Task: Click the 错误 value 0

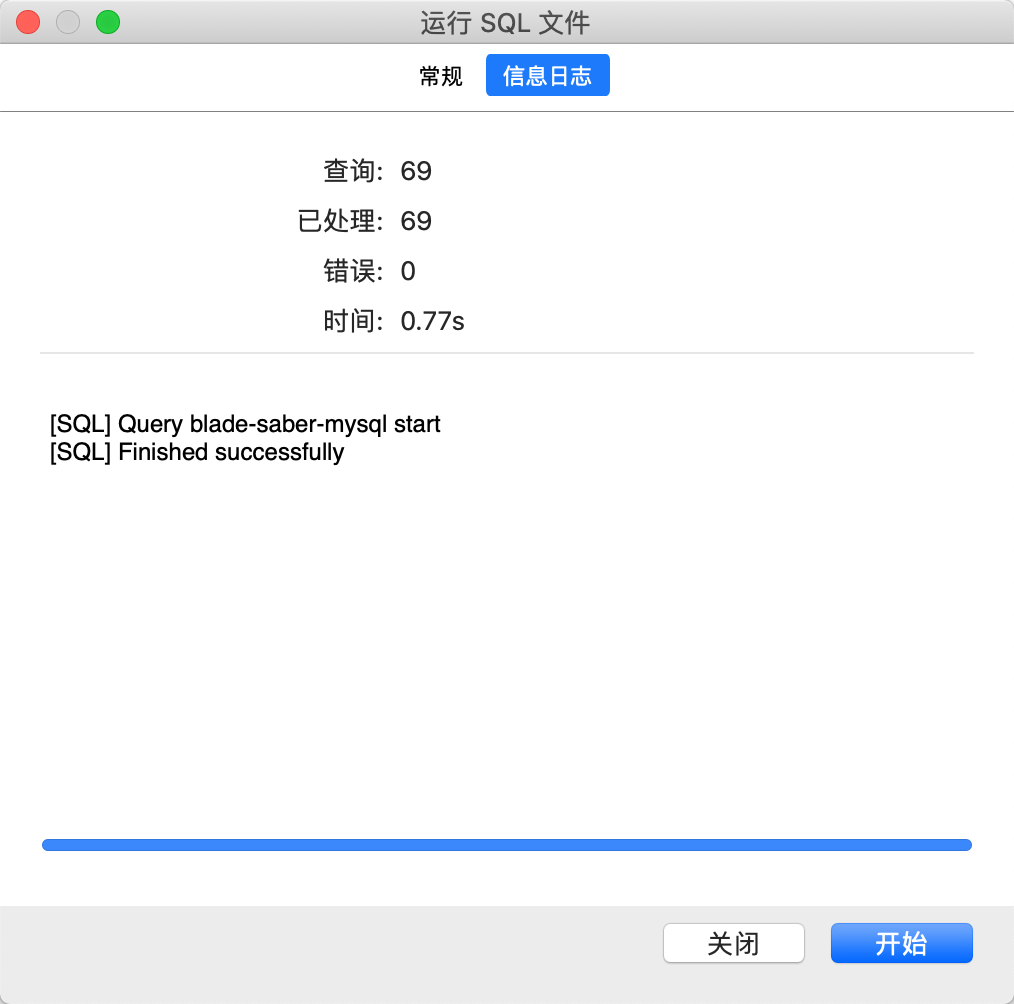Action: pyautogui.click(x=408, y=271)
